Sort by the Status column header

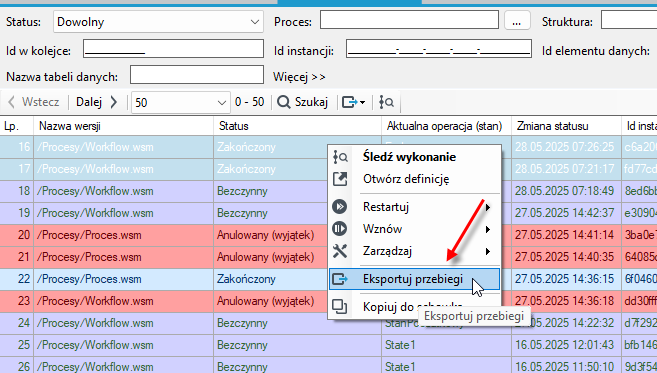[x=297, y=126]
